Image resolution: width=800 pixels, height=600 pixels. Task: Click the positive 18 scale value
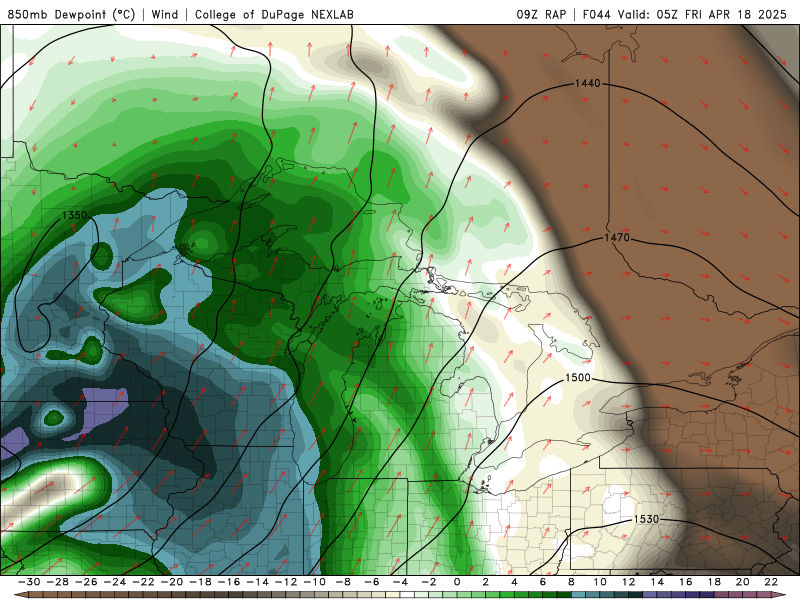[x=714, y=582]
